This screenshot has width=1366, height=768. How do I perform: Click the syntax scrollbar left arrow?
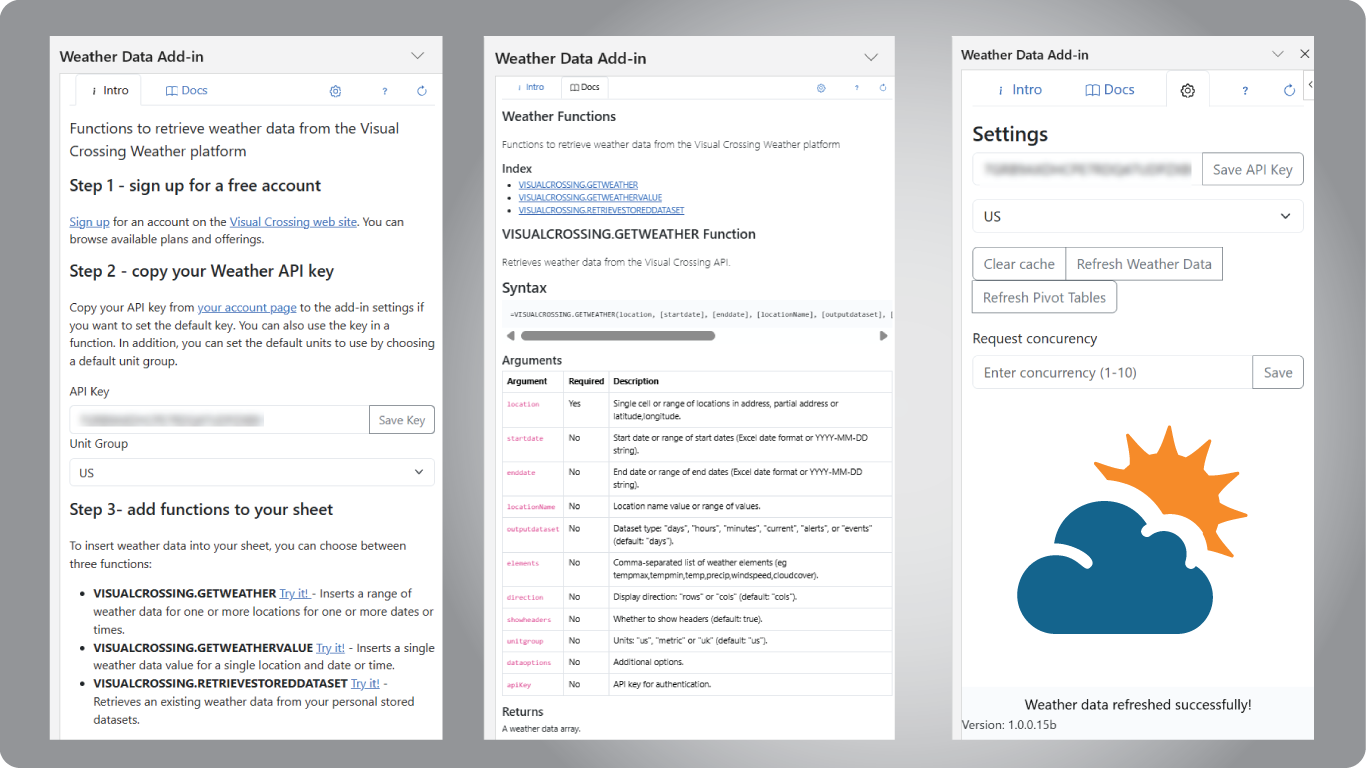pos(510,336)
